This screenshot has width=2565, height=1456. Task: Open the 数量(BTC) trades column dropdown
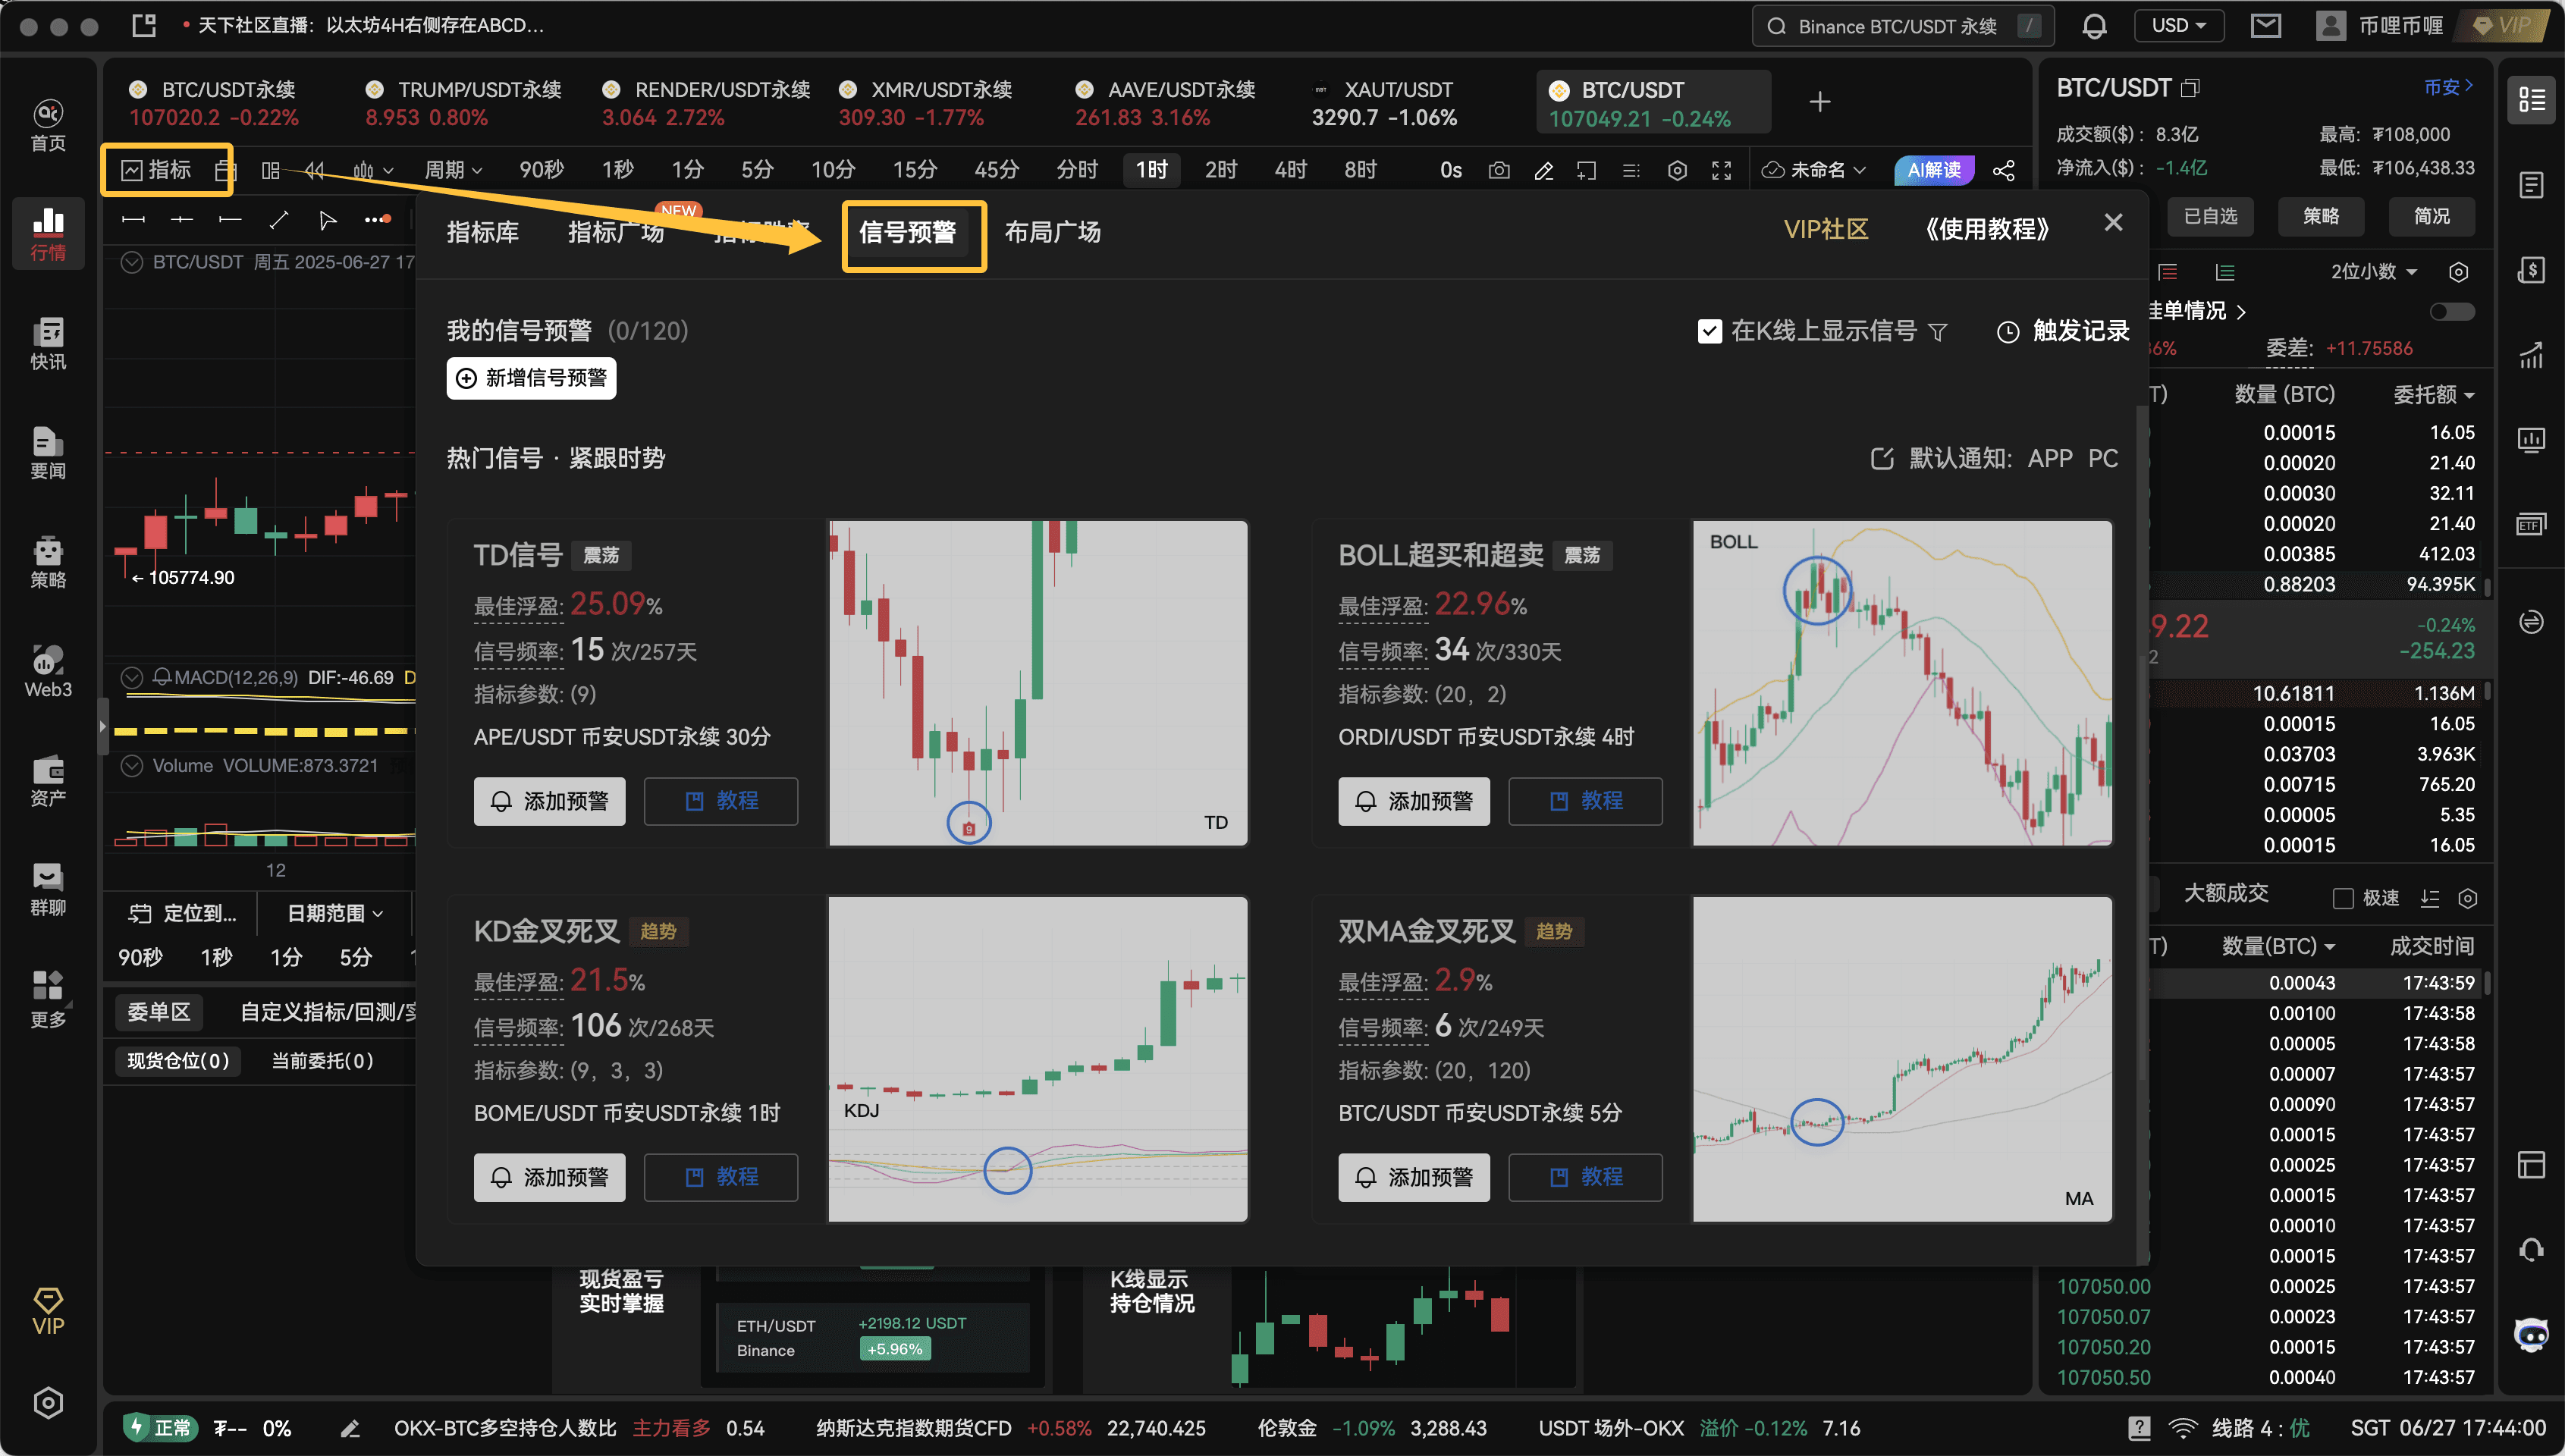tap(2279, 945)
